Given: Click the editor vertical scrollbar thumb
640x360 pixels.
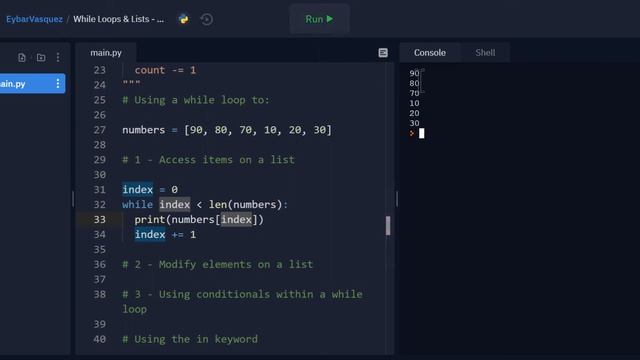Looking at the screenshot, I should pos(388,226).
